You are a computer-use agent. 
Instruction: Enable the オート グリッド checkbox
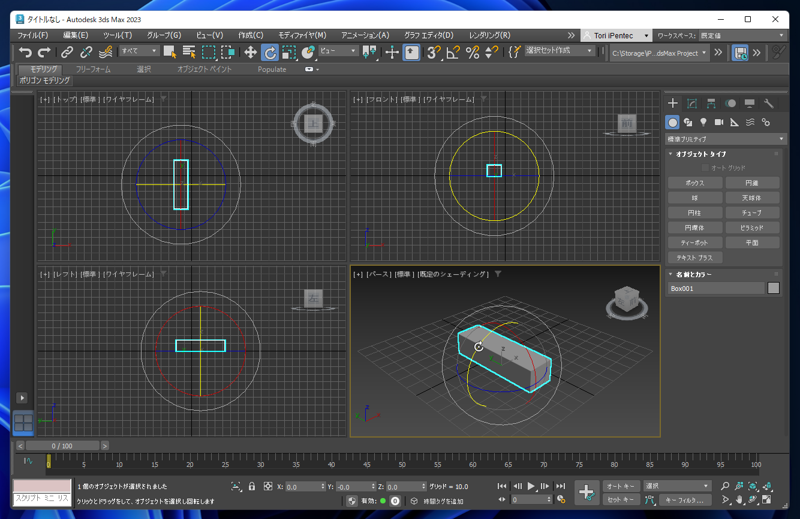pyautogui.click(x=705, y=168)
